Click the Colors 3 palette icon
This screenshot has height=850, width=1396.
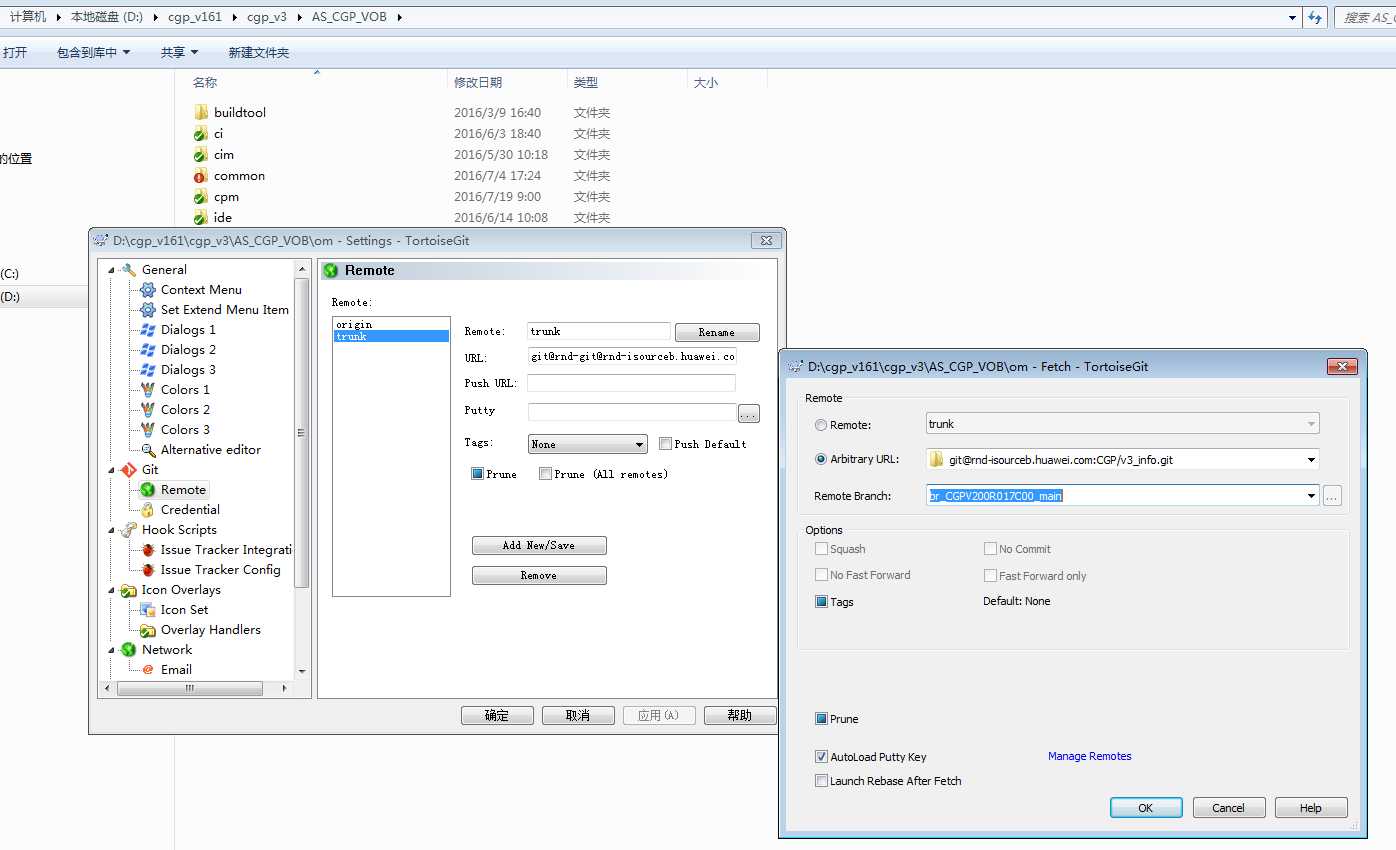click(148, 430)
